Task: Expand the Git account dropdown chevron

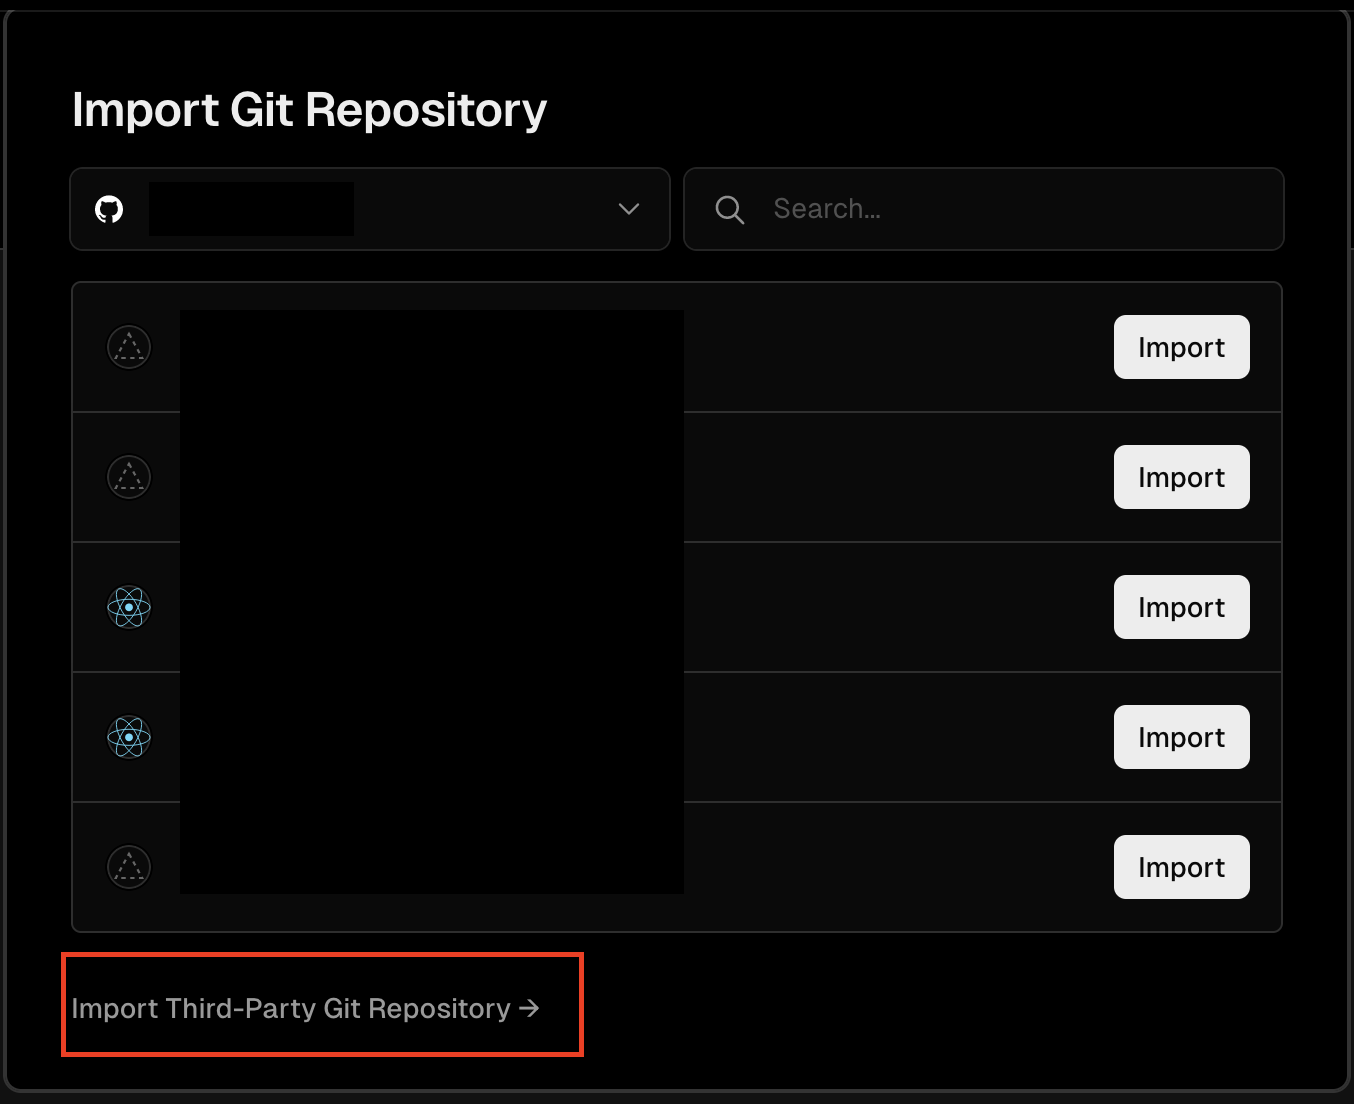Action: pos(629,209)
